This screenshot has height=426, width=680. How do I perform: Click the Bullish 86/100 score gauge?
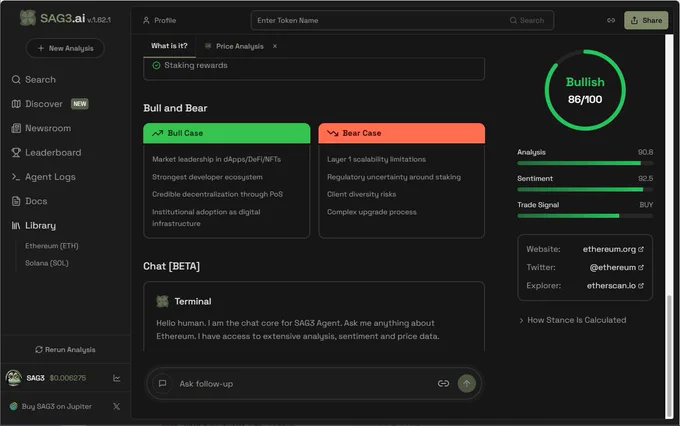(x=585, y=90)
